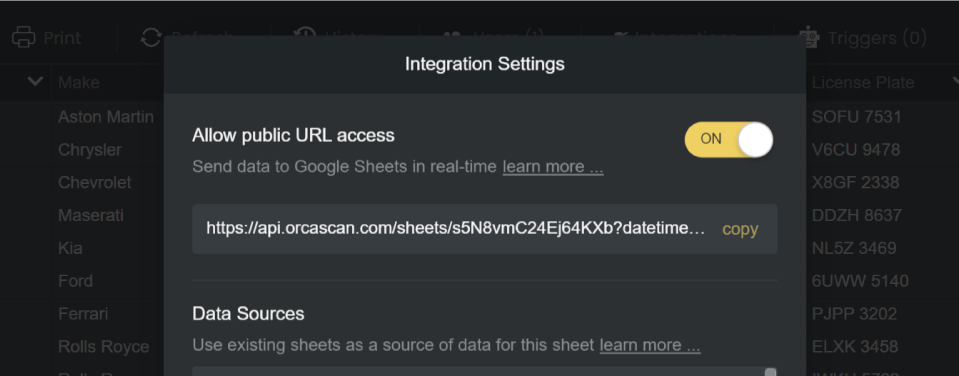Select the Ferrari cell
Image resolution: width=959 pixels, height=376 pixels.
click(83, 314)
